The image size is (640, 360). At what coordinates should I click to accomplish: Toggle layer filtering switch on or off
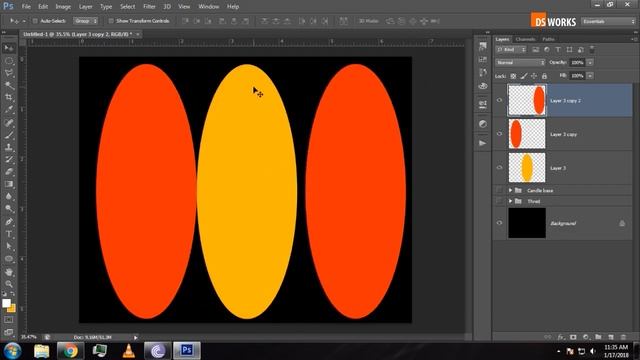click(592, 49)
